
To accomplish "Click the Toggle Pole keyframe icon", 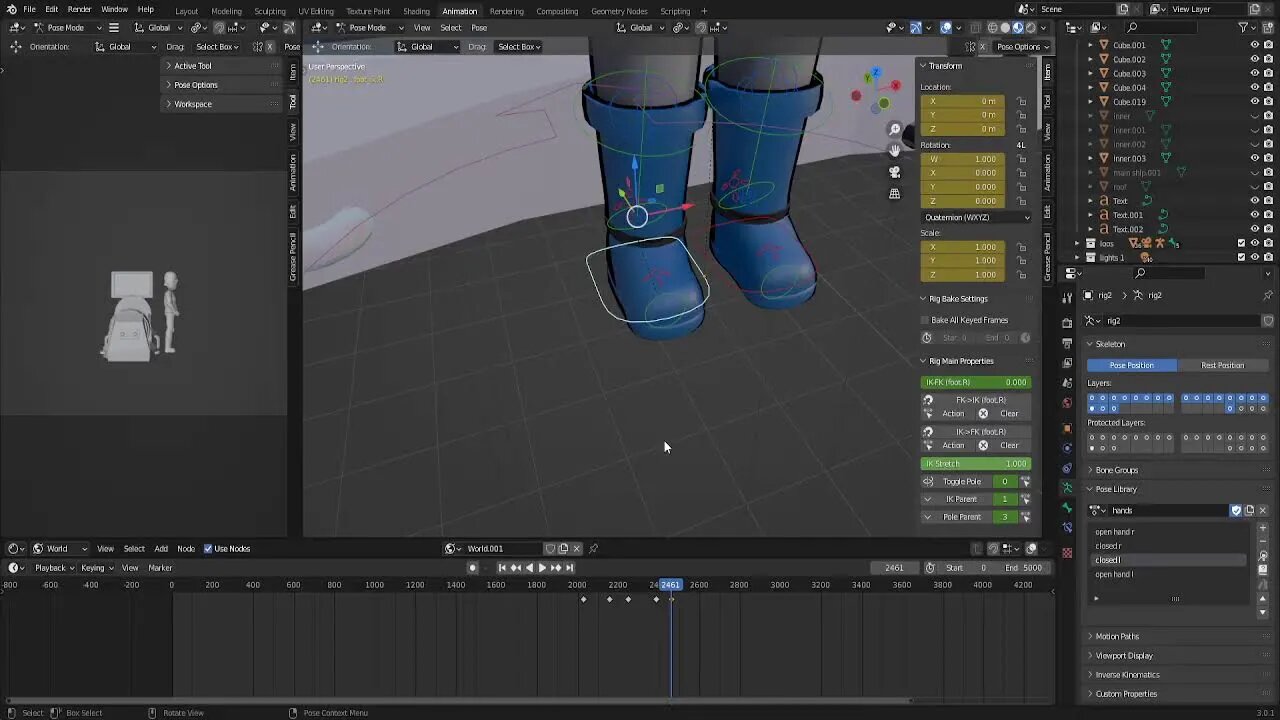I will pyautogui.click(x=1025, y=481).
